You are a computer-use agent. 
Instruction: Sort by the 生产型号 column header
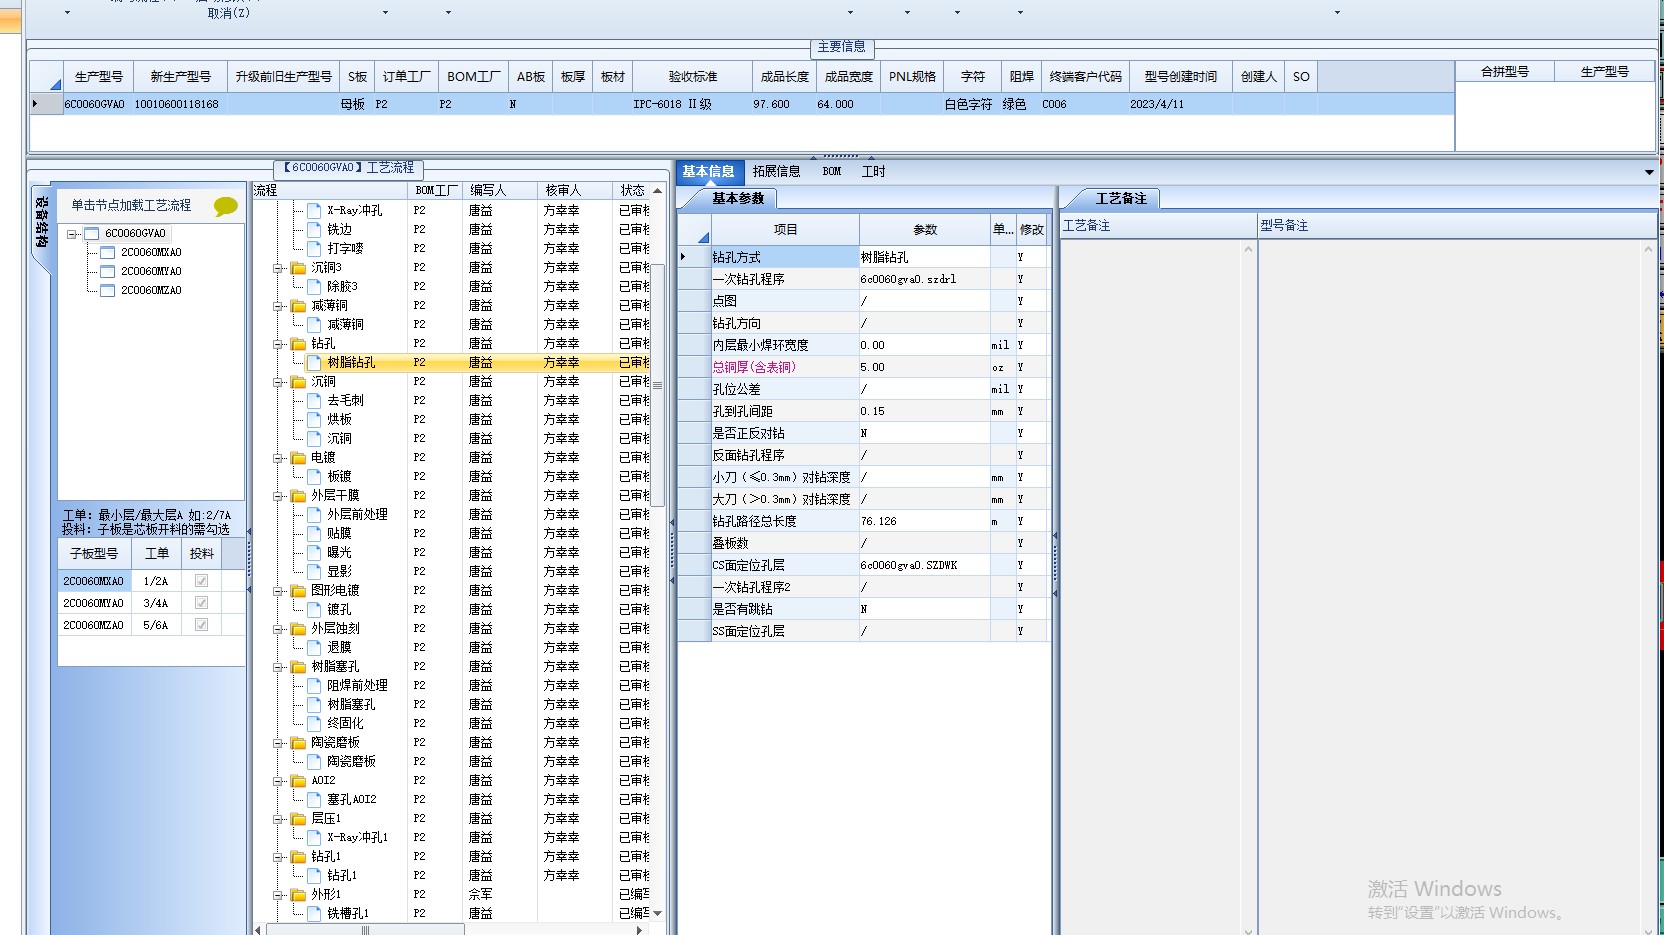(x=98, y=77)
